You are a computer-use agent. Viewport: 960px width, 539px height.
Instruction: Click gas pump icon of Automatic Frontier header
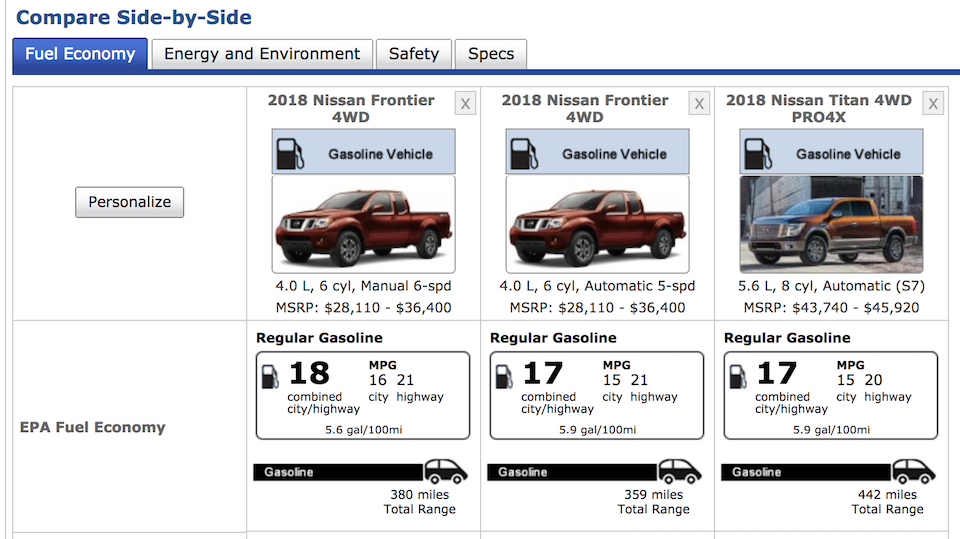pos(524,154)
